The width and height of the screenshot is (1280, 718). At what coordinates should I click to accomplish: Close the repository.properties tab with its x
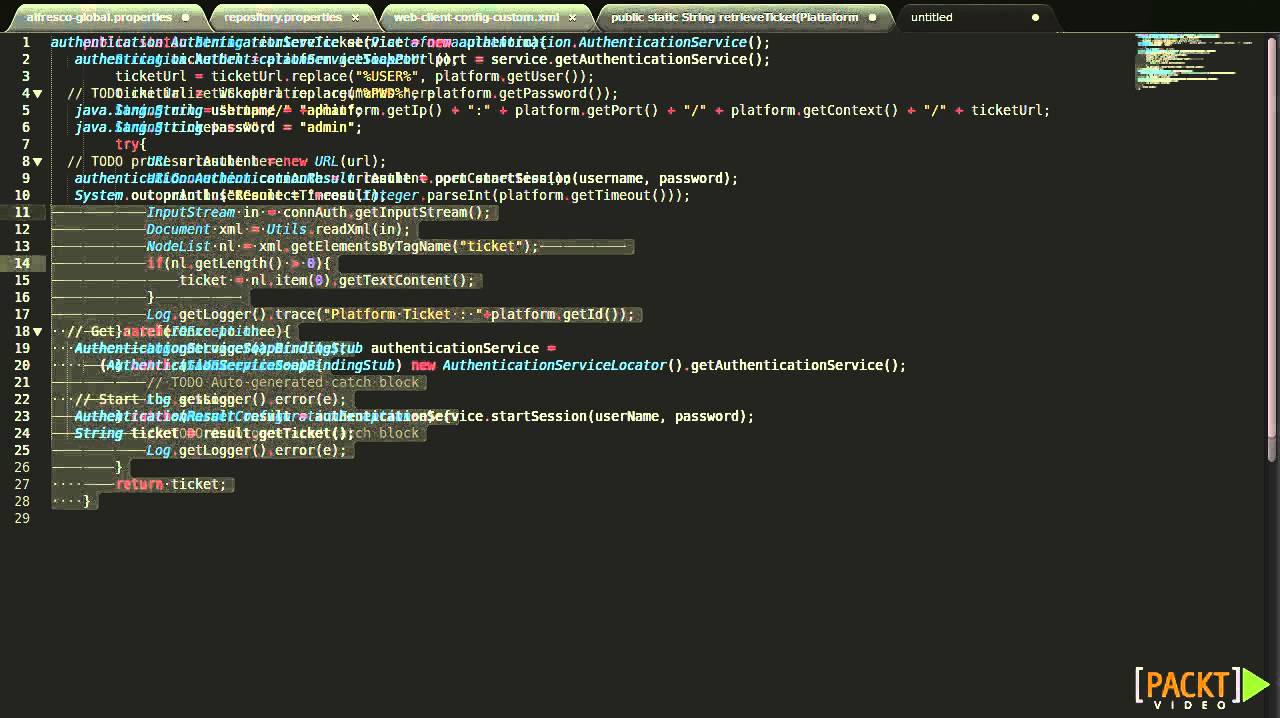click(355, 17)
